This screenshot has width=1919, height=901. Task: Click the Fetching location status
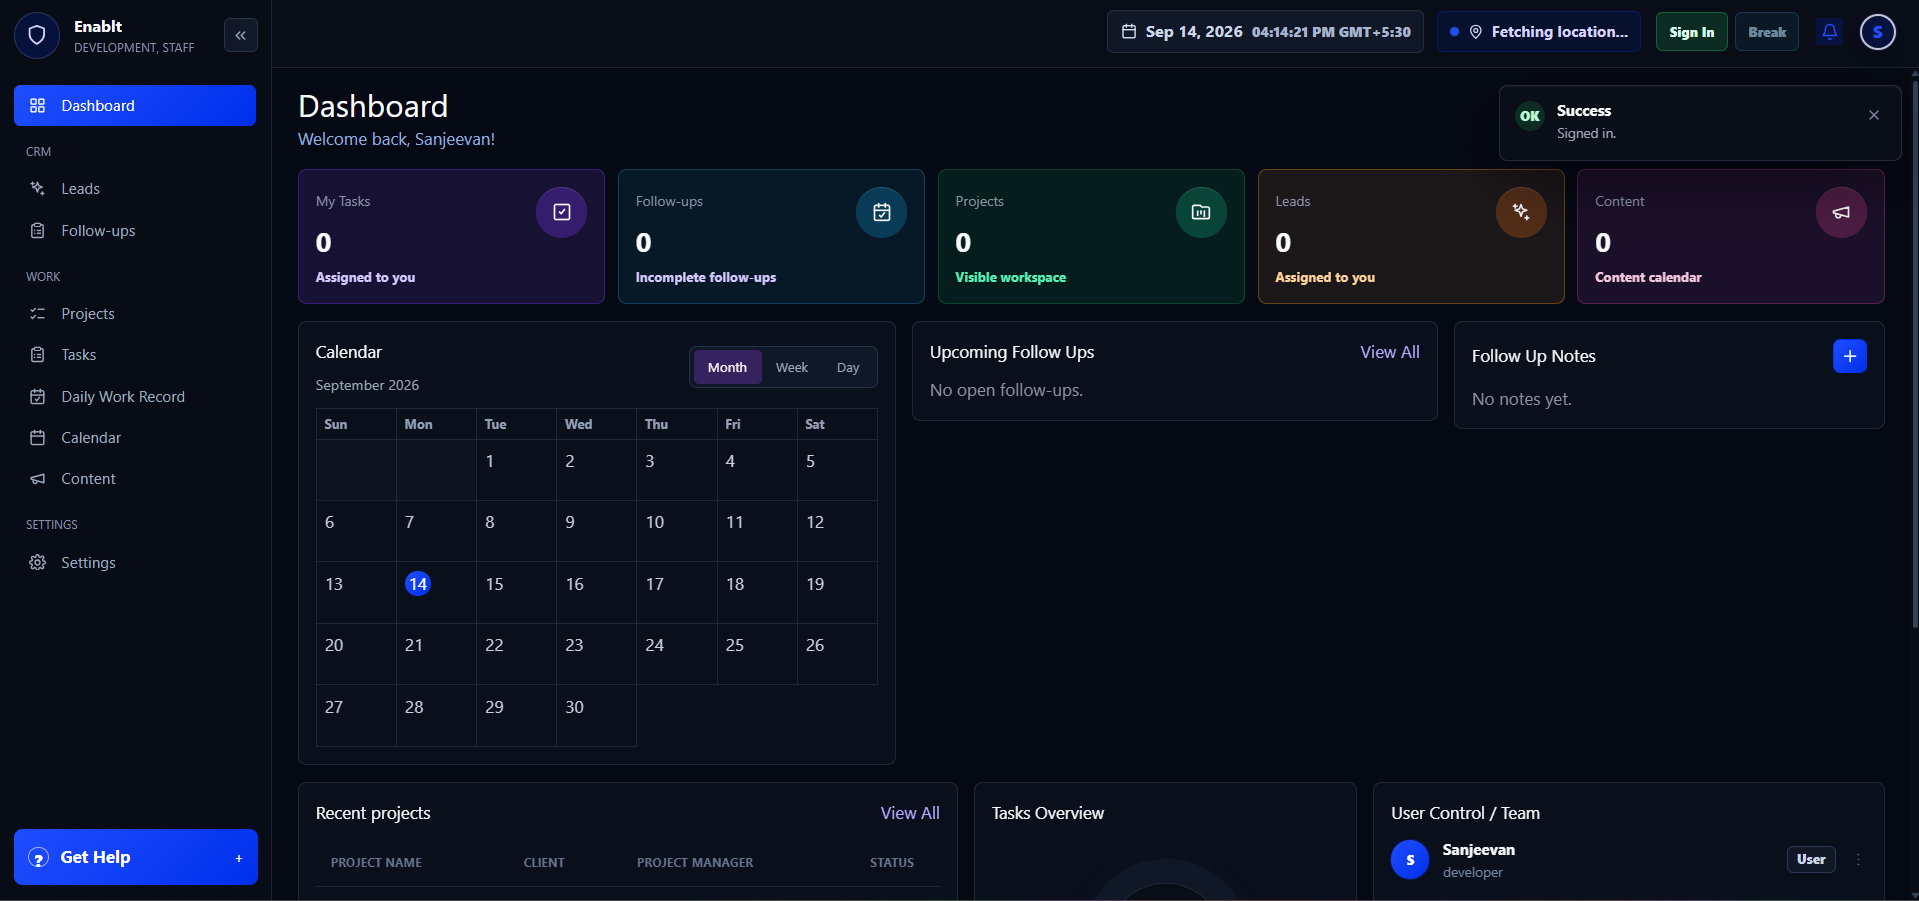pos(1539,32)
